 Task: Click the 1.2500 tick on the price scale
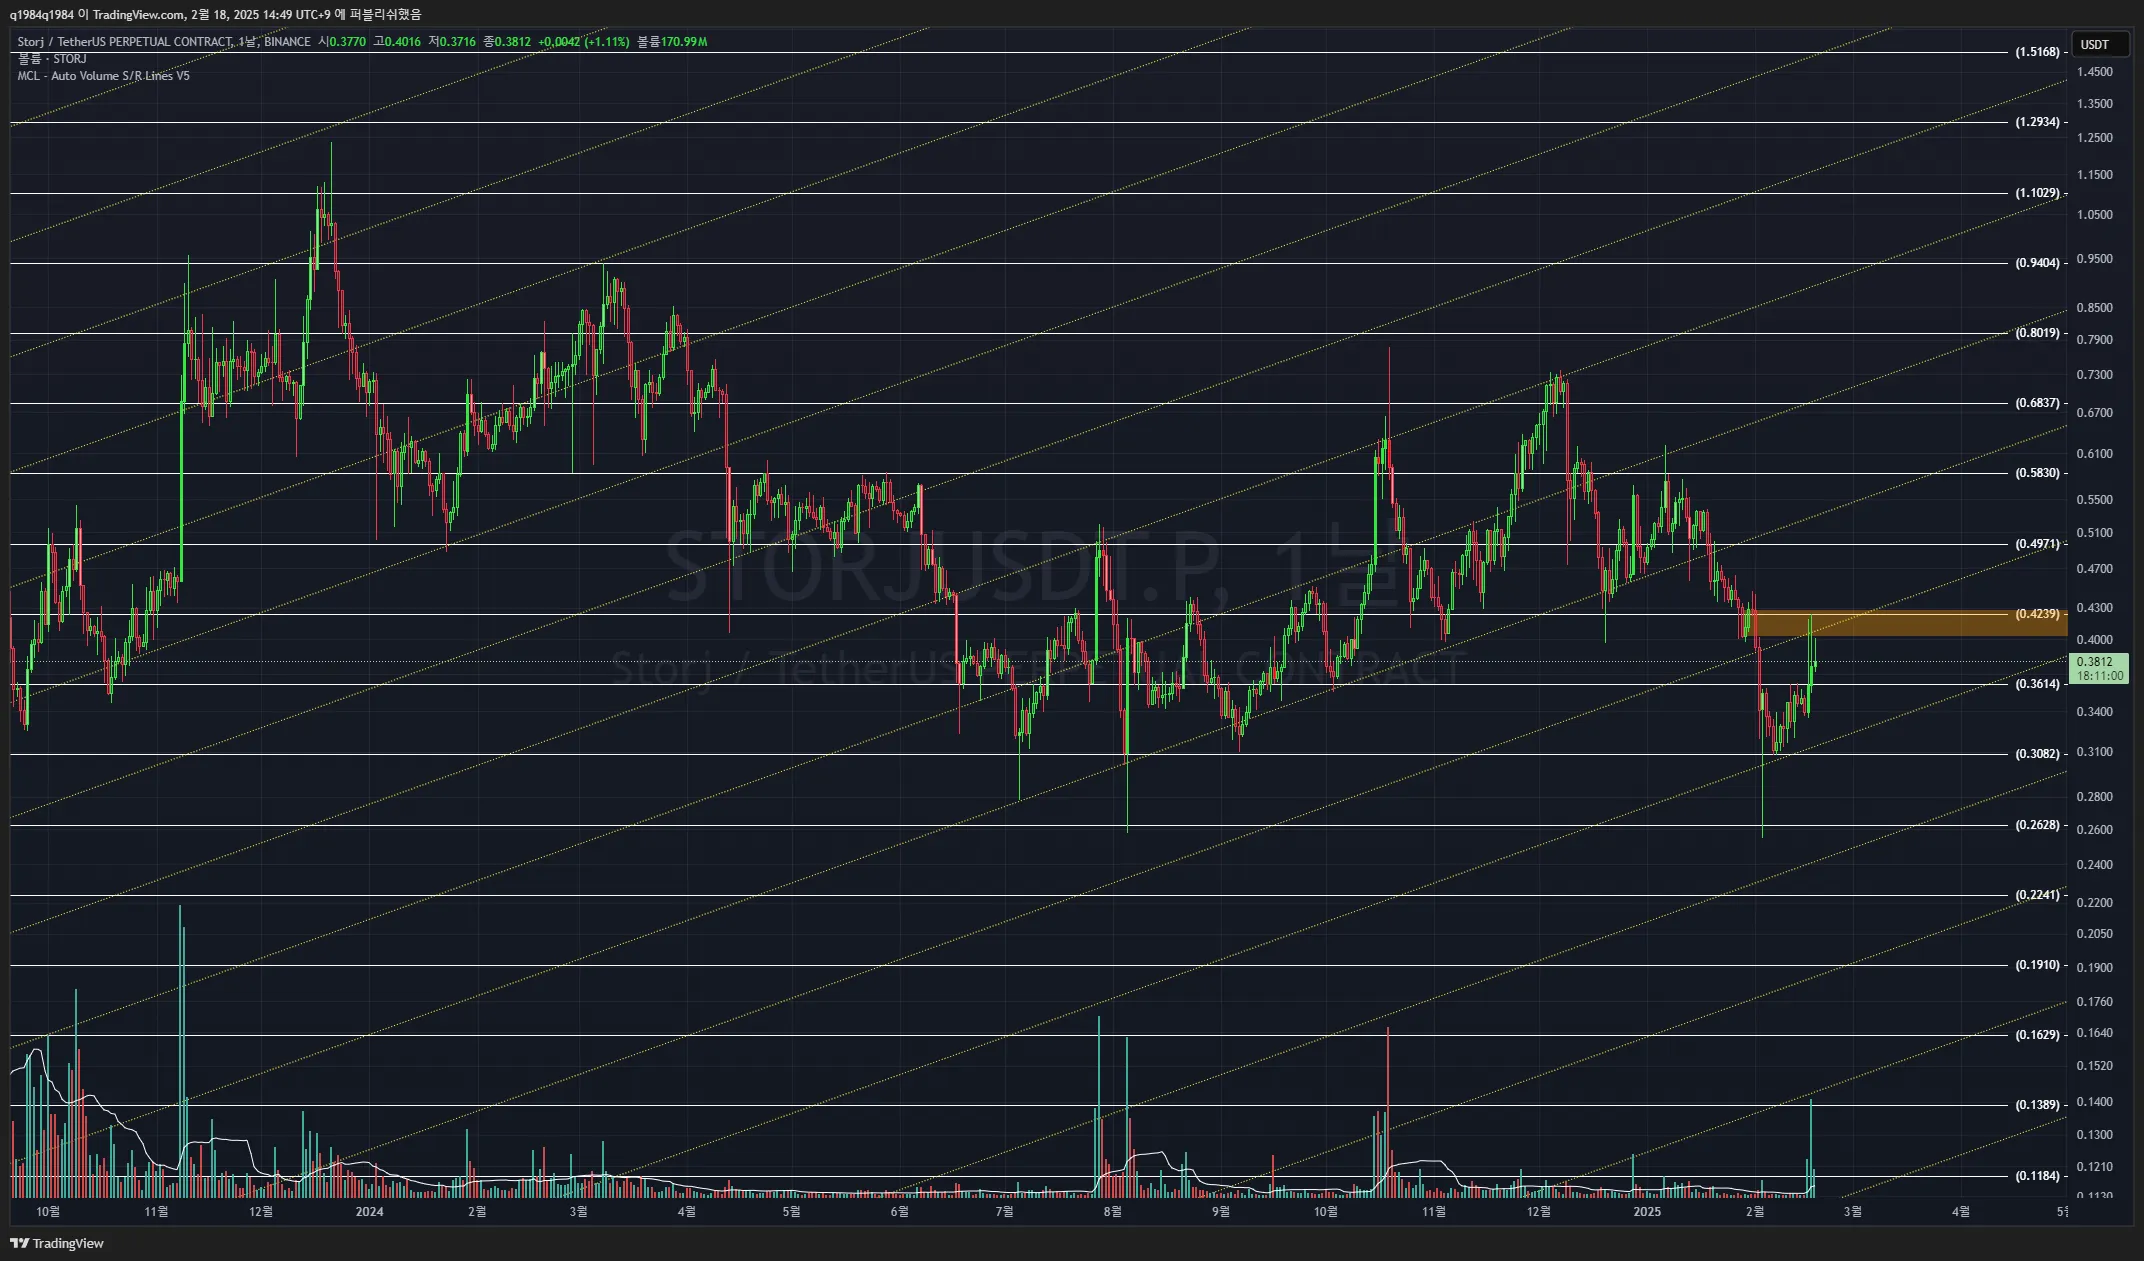pos(2095,138)
